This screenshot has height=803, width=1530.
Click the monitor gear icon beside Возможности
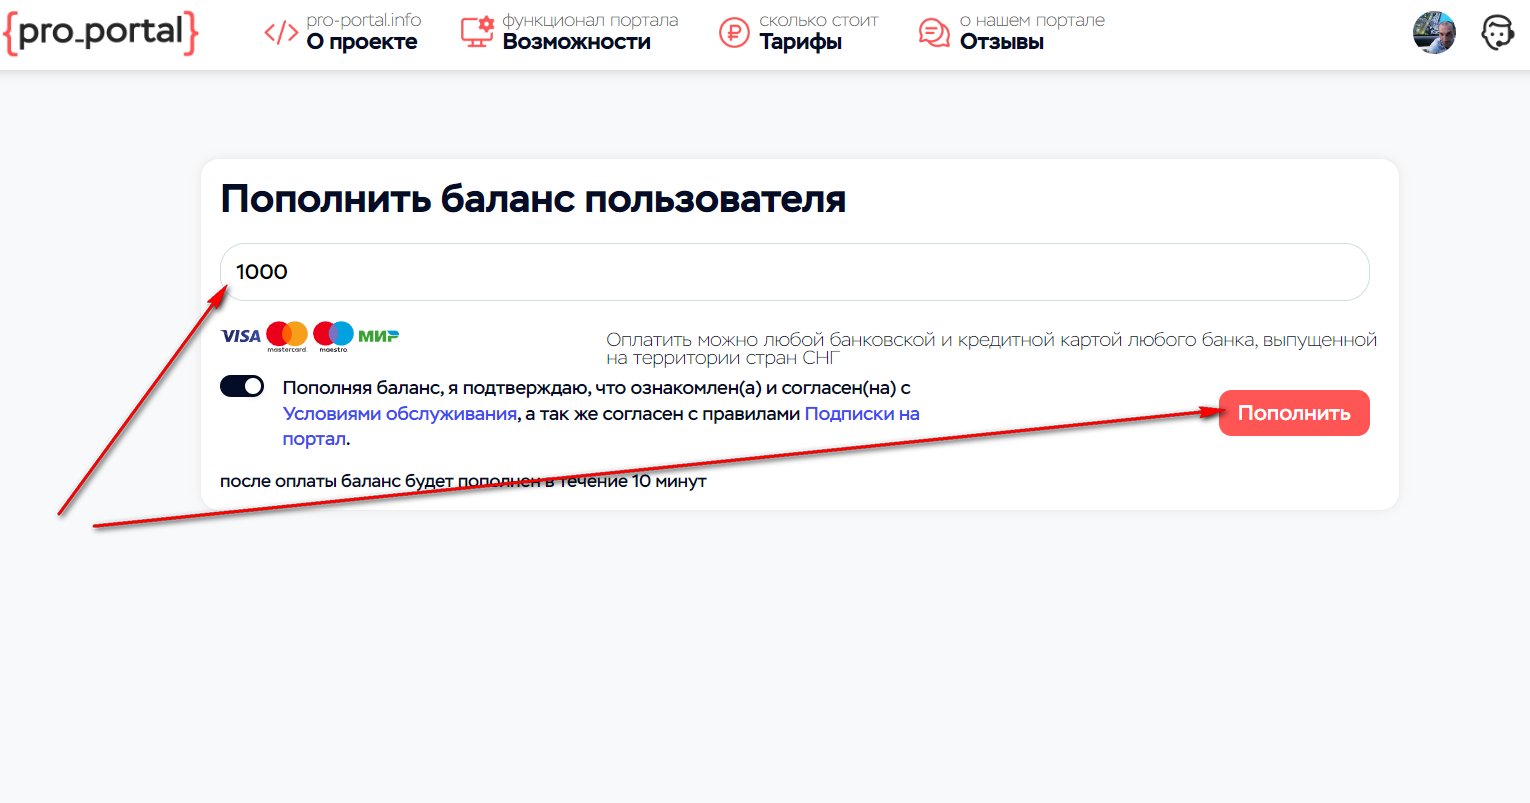[477, 33]
